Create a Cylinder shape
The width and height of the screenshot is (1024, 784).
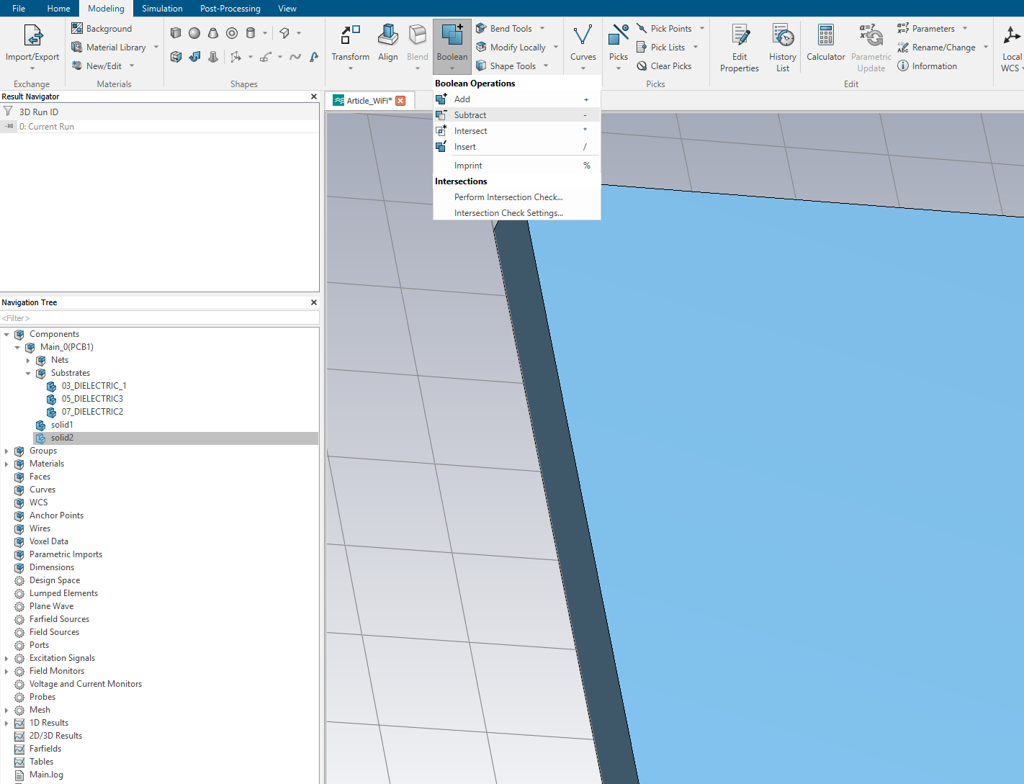pyautogui.click(x=250, y=33)
